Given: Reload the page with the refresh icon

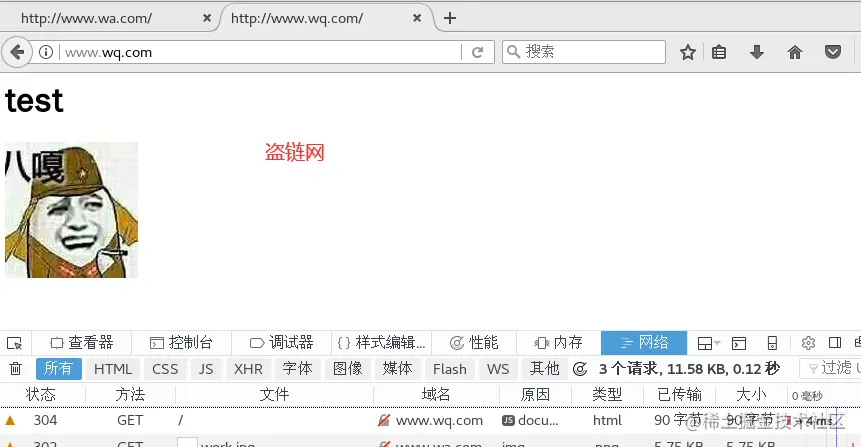Looking at the screenshot, I should 477,52.
